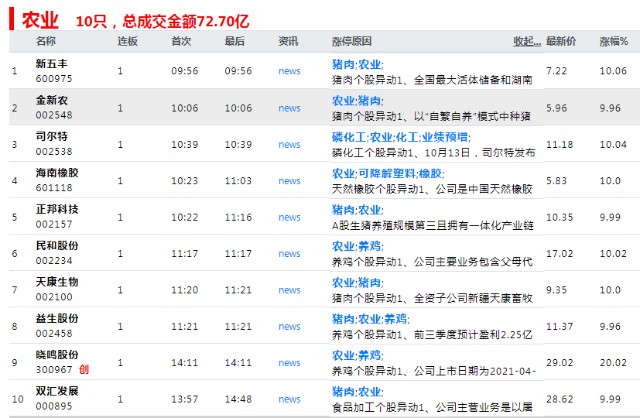The height and width of the screenshot is (418, 640).
Task: Click price 7.22 for 新五丰
Action: click(x=557, y=71)
